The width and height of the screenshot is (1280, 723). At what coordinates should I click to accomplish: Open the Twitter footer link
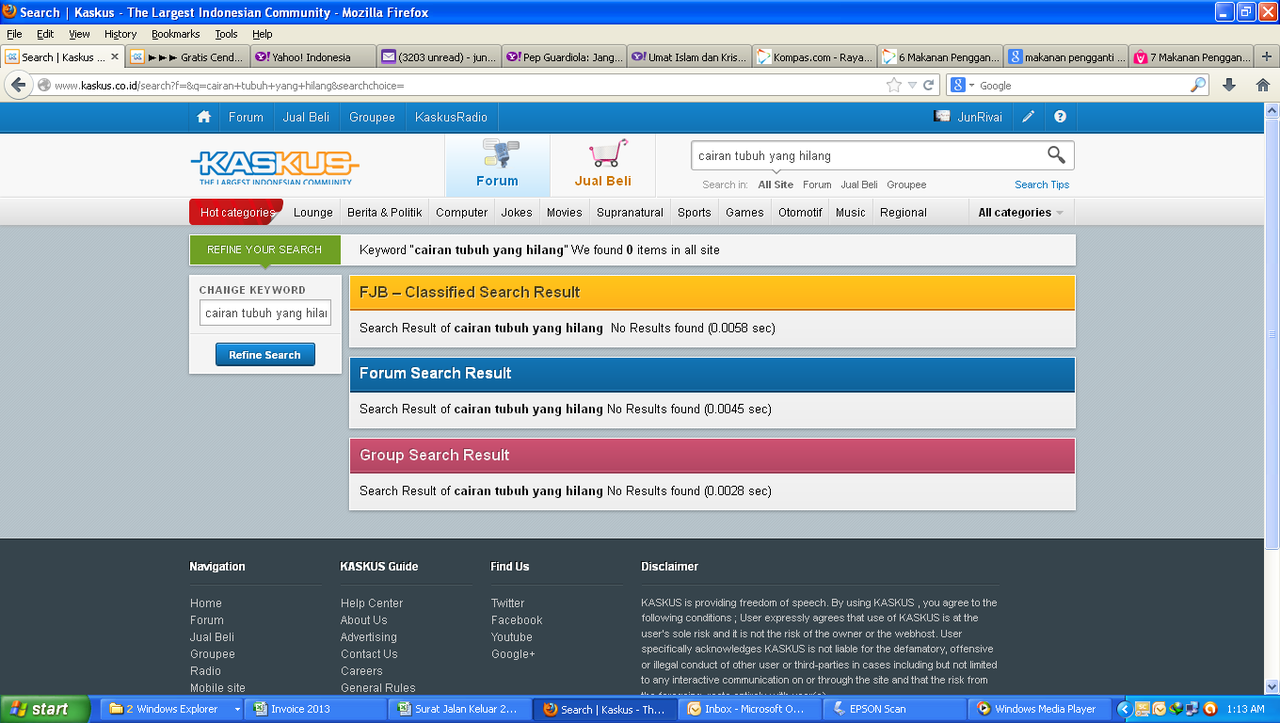[508, 603]
